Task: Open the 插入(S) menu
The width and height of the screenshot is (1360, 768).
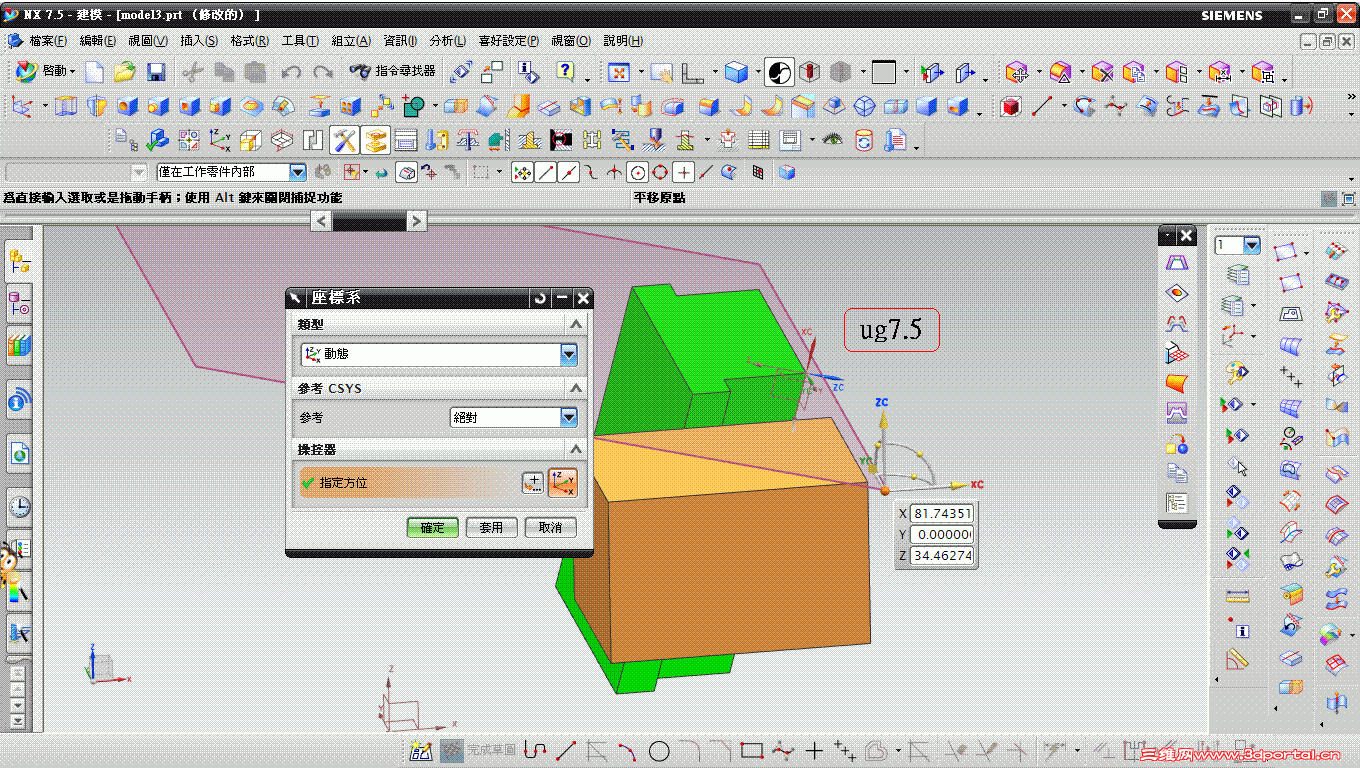Action: 199,41
